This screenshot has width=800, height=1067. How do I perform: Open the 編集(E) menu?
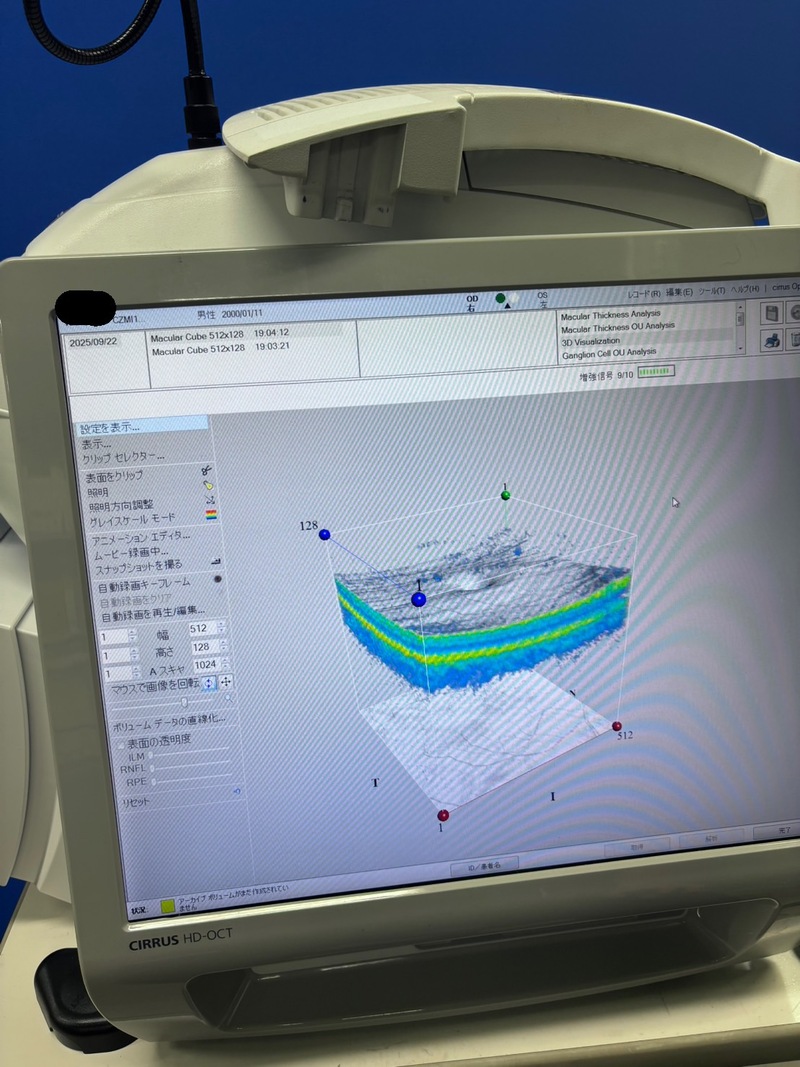[678, 292]
